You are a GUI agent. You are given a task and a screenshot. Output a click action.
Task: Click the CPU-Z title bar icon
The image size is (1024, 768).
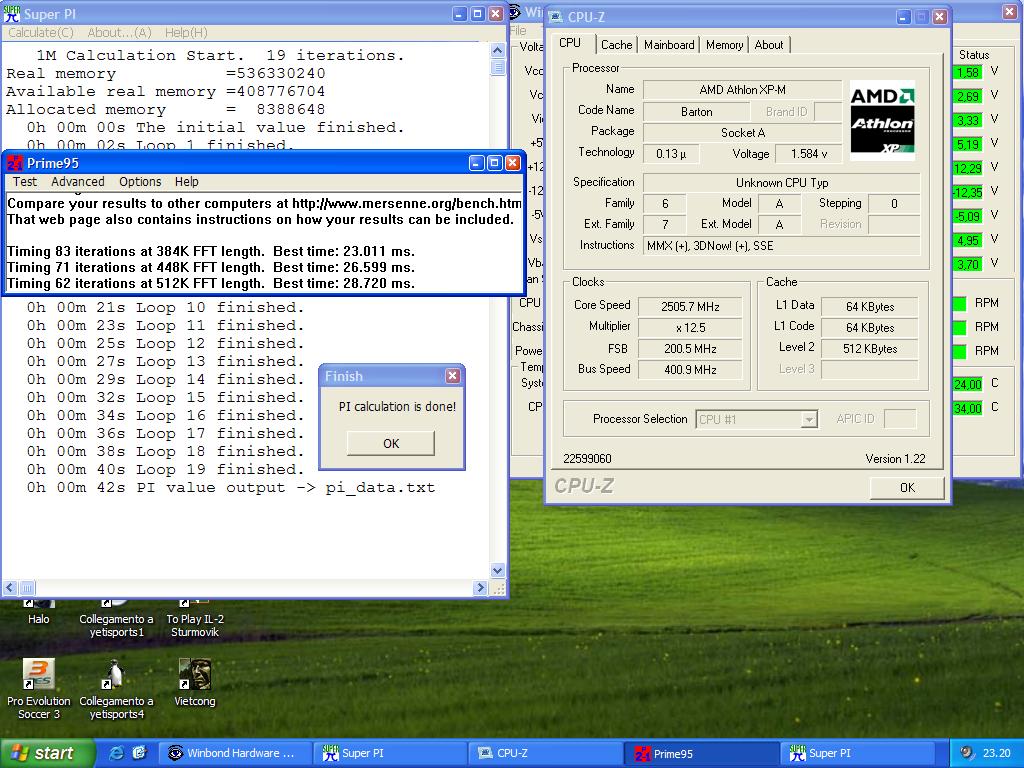point(556,17)
